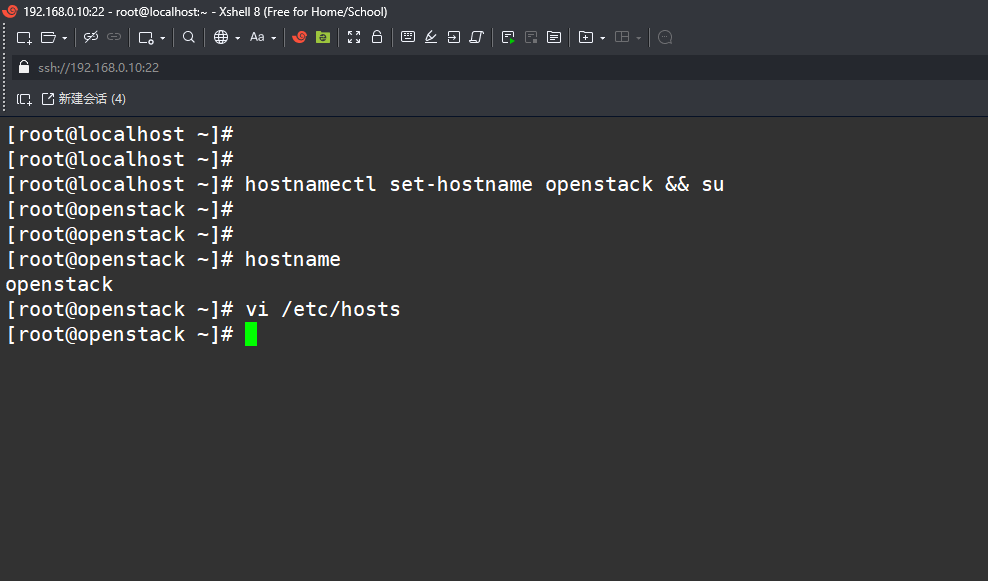The height and width of the screenshot is (581, 988).
Task: Toggle full screen mode icon
Action: [x=354, y=37]
